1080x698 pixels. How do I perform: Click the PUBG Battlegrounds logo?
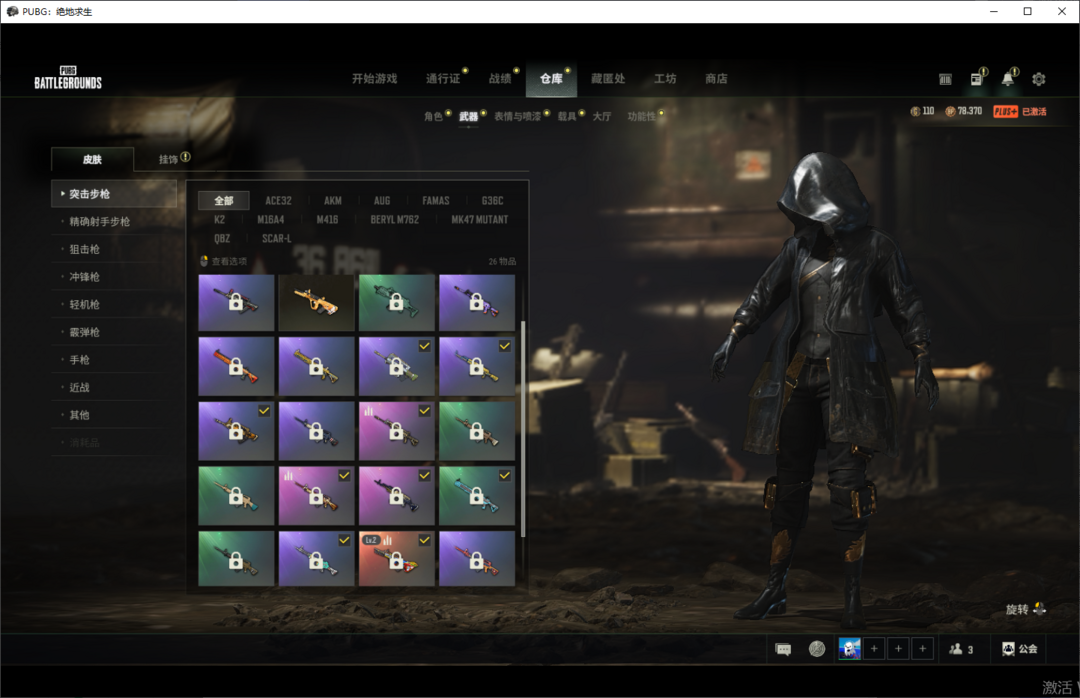[x=68, y=78]
